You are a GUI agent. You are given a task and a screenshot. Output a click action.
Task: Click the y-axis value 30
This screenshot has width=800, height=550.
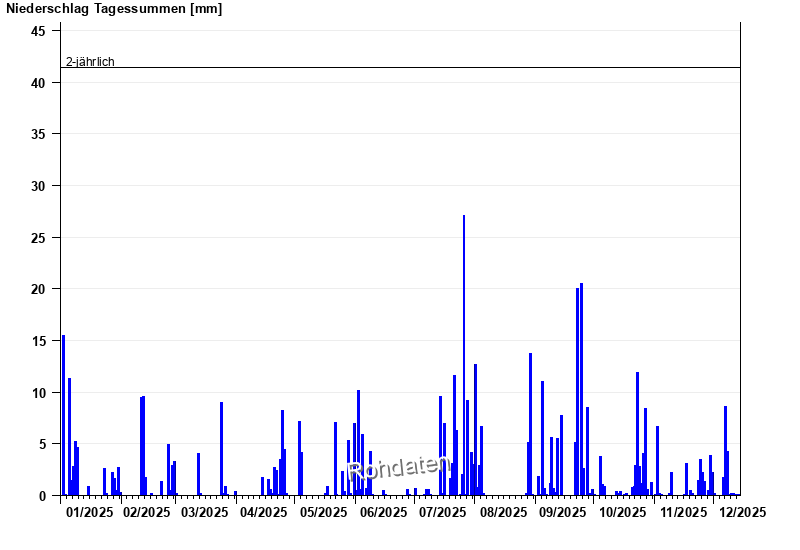39,186
